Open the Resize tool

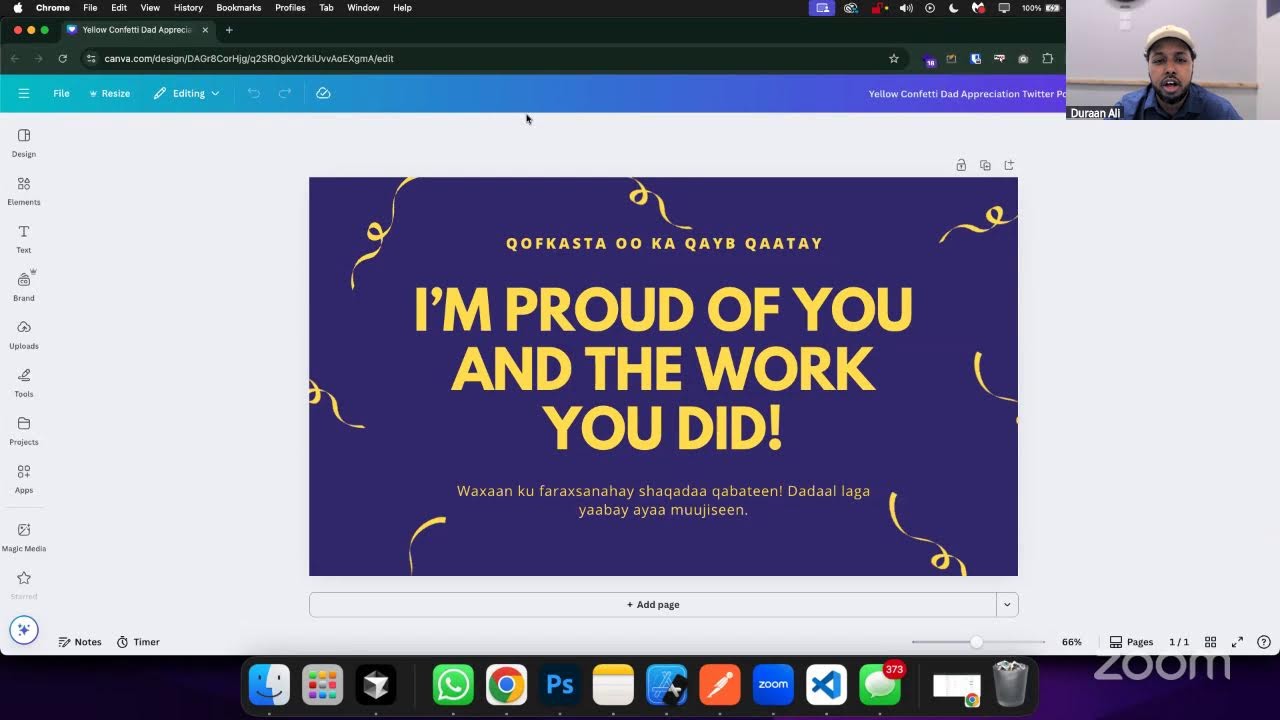tap(109, 93)
